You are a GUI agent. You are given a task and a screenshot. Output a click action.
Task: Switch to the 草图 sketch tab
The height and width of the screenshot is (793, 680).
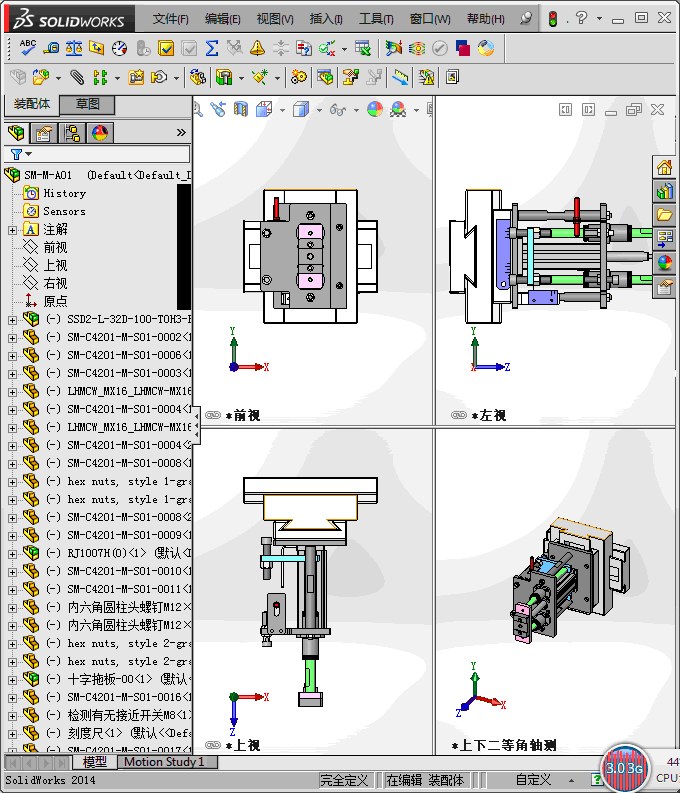pyautogui.click(x=87, y=105)
